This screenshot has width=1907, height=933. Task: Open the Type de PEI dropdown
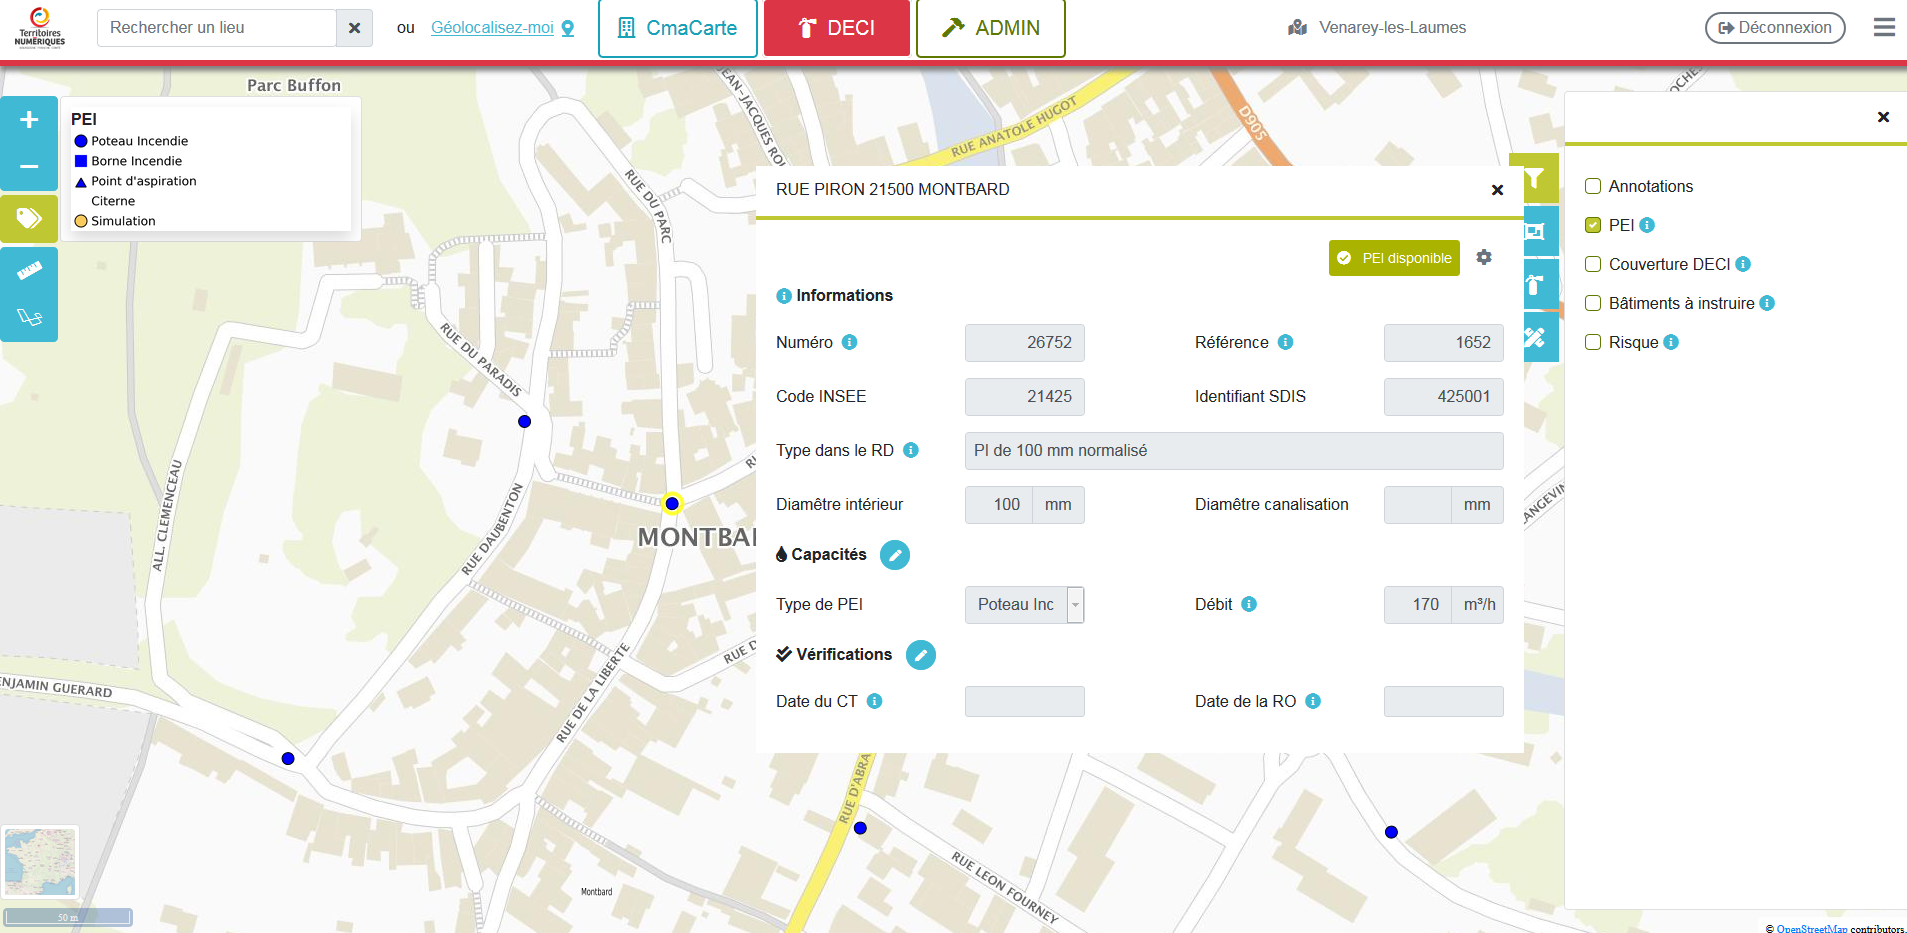pyautogui.click(x=1024, y=605)
